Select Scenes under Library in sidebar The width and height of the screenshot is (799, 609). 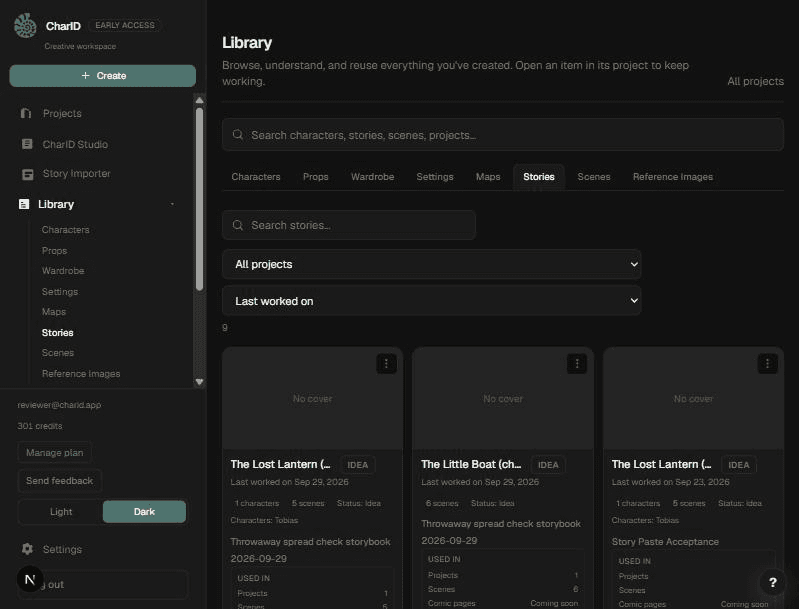(58, 353)
